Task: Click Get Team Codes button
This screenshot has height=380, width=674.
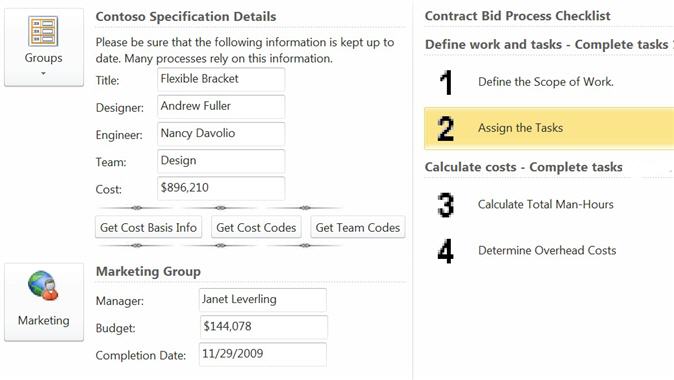Action: (x=358, y=227)
